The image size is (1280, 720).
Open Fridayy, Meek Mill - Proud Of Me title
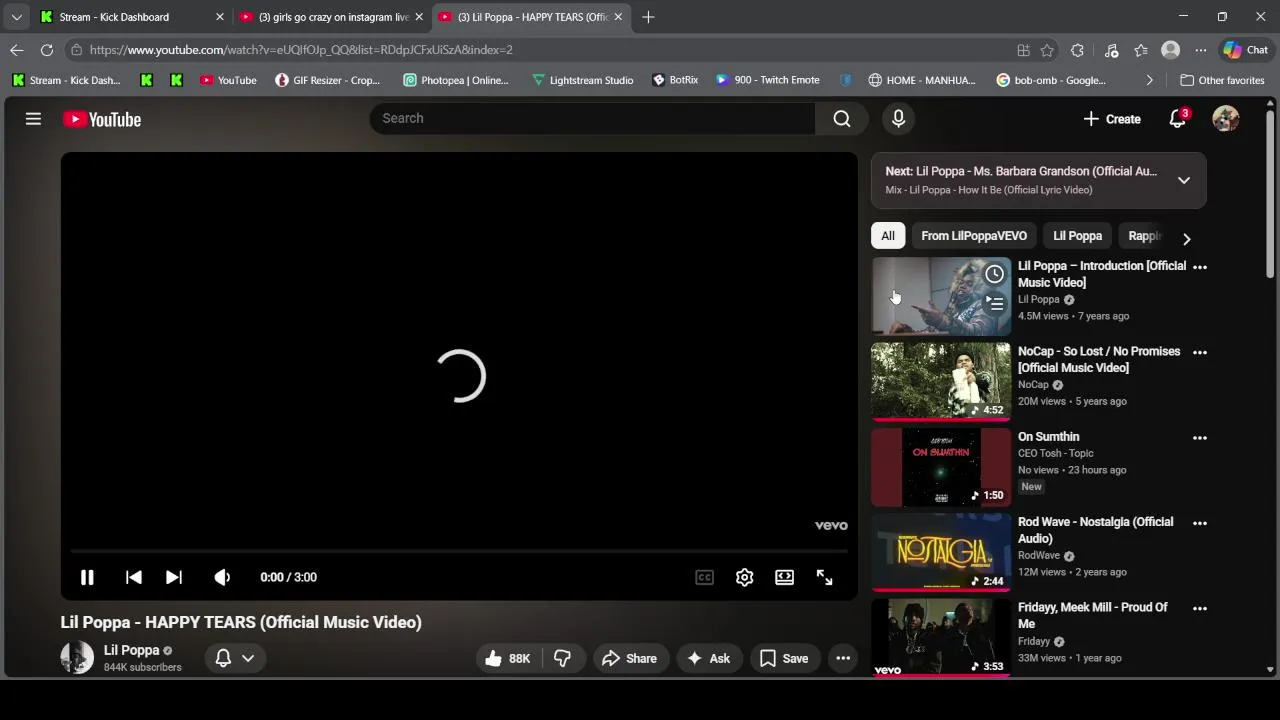tap(1093, 615)
